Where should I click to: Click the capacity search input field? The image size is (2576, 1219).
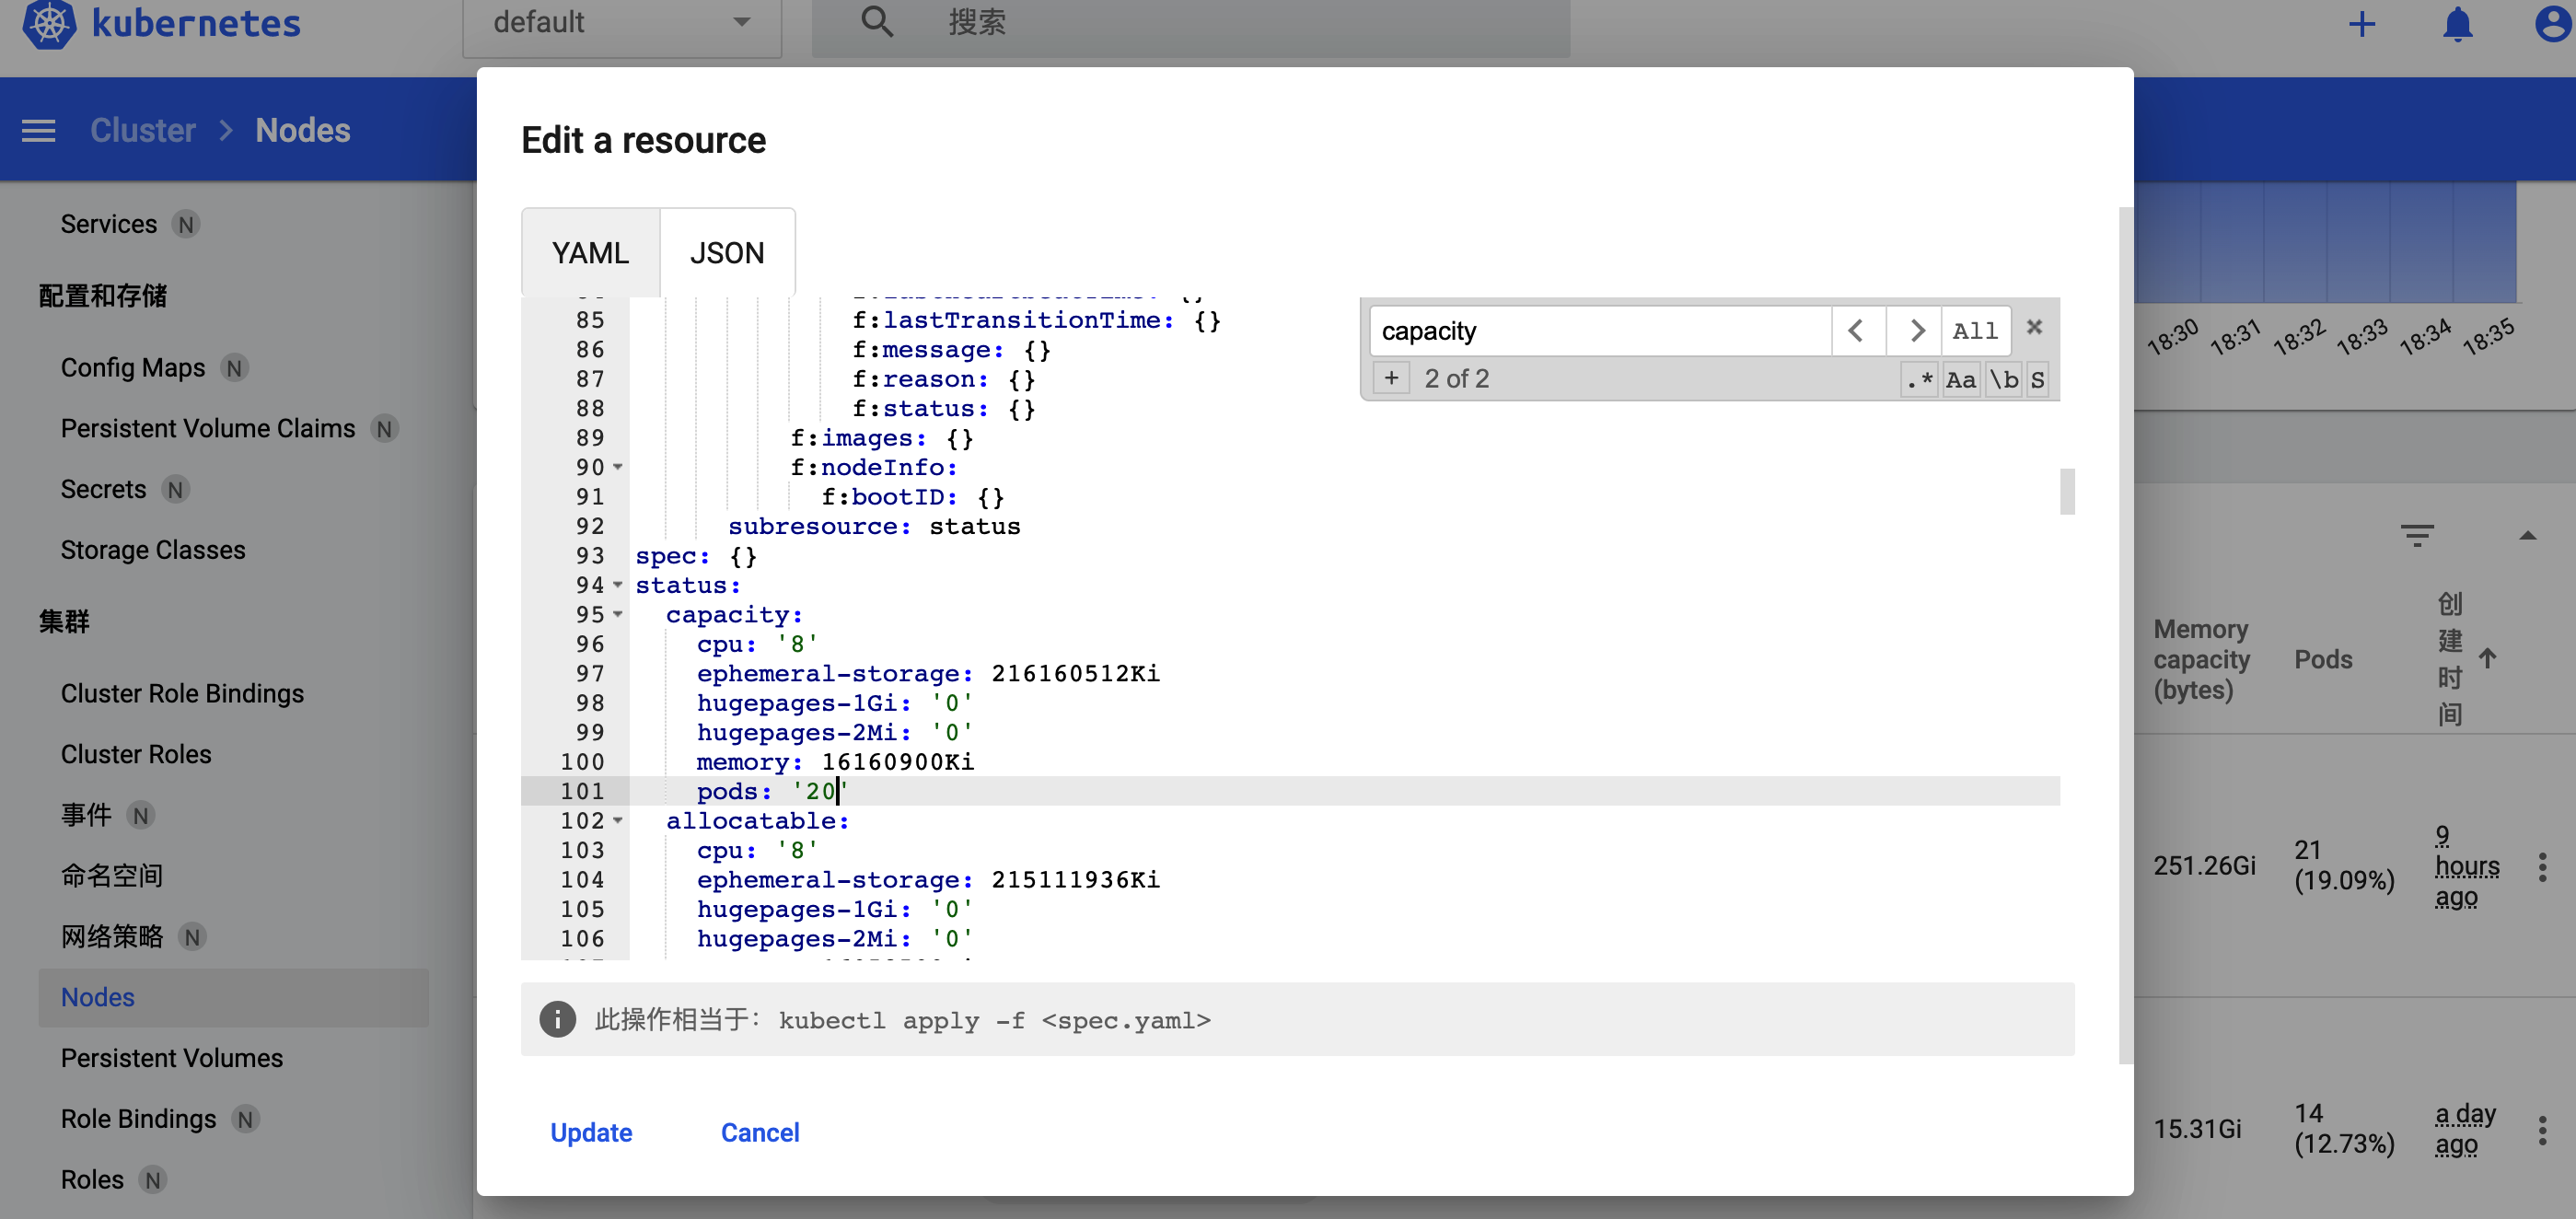click(1600, 331)
